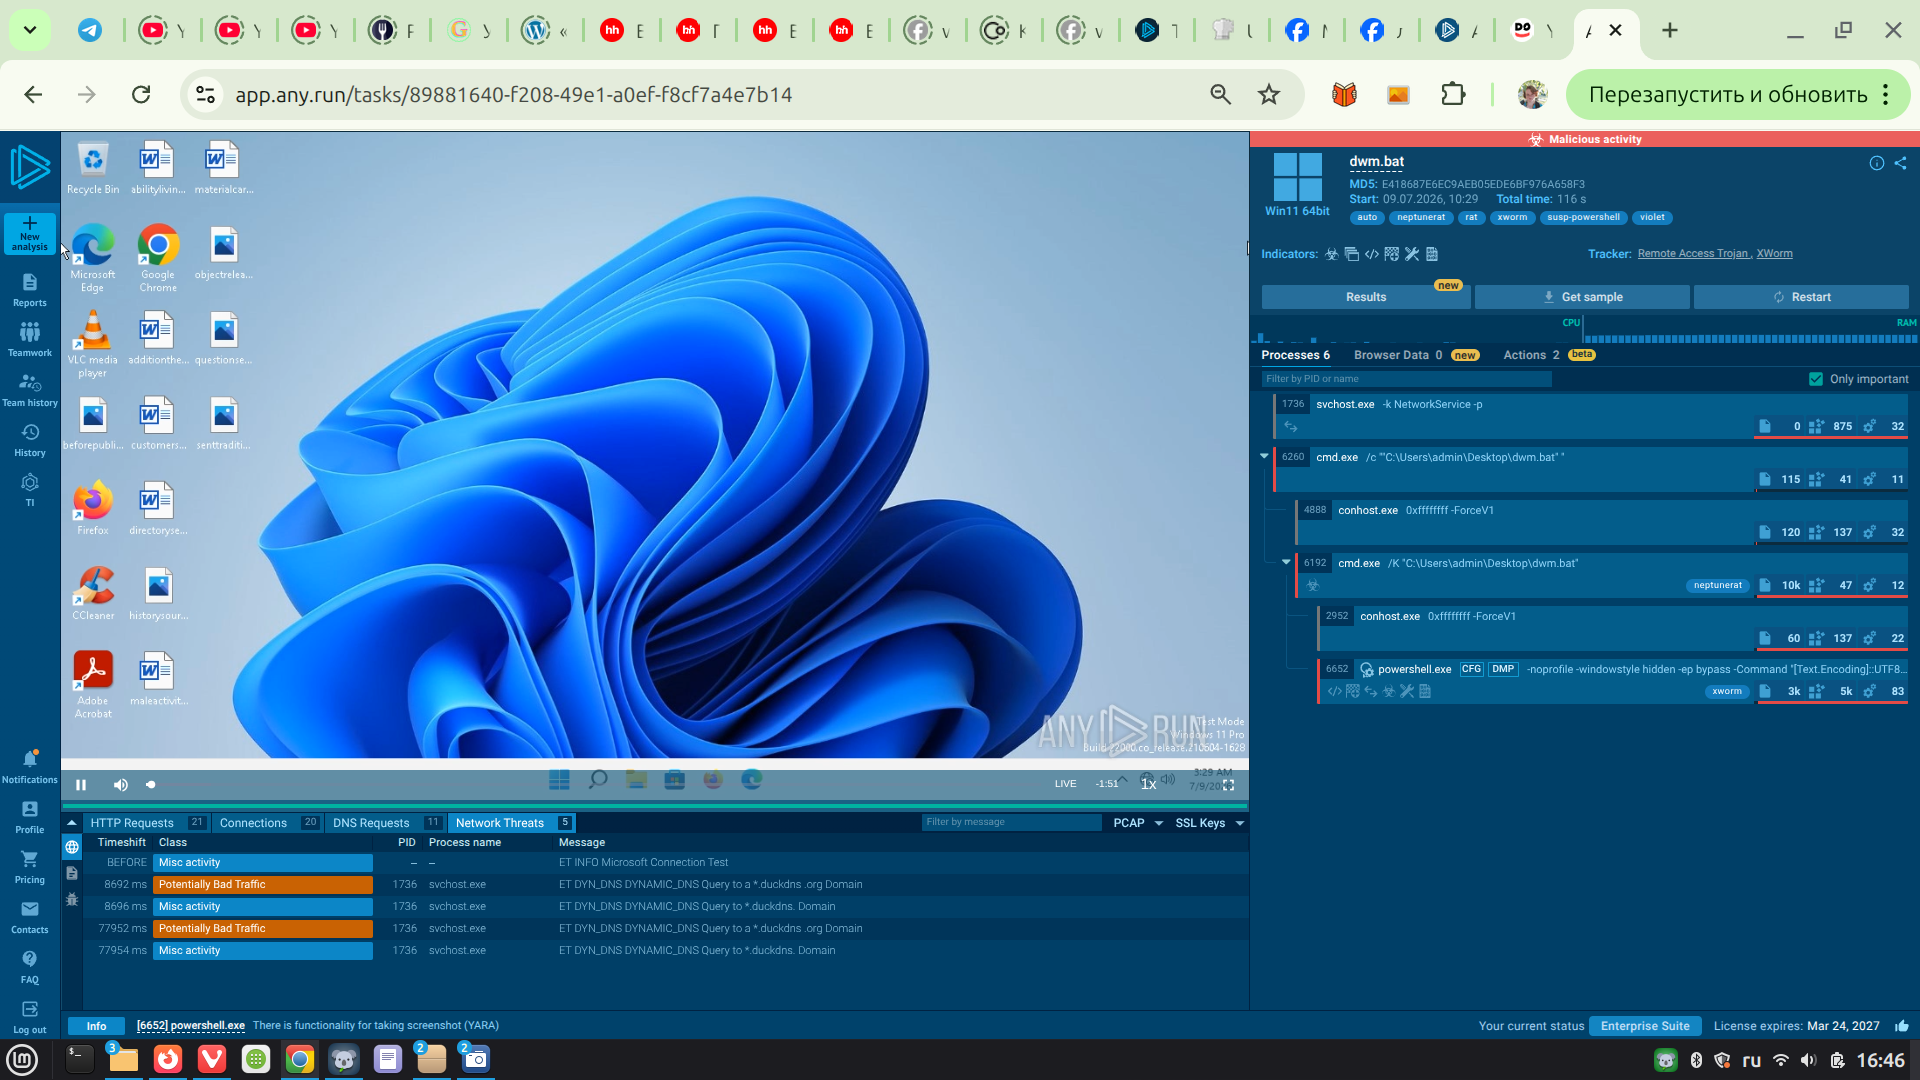1920x1080 pixels.
Task: Click the code brackets indicator icon
Action: click(1372, 254)
